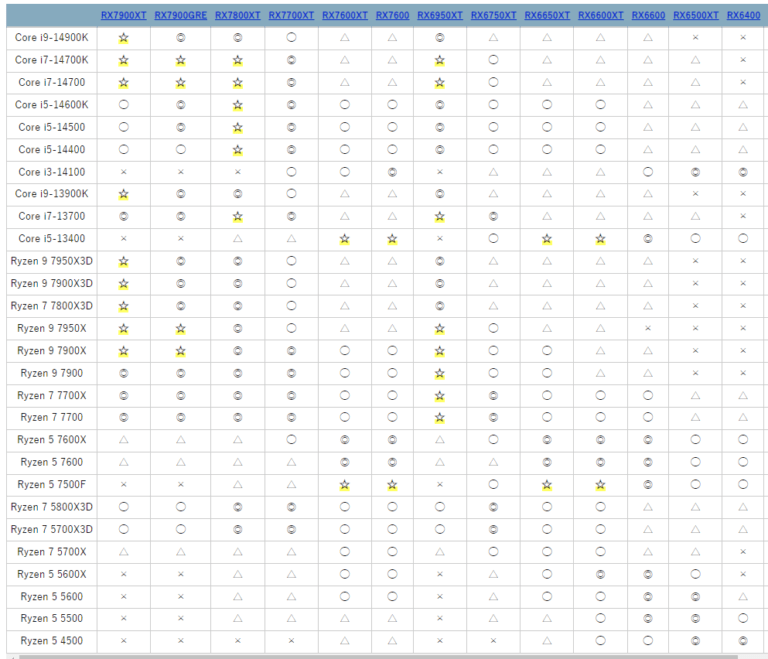Select the Core i5-13400 row label
This screenshot has width=768, height=659.
coord(52,239)
